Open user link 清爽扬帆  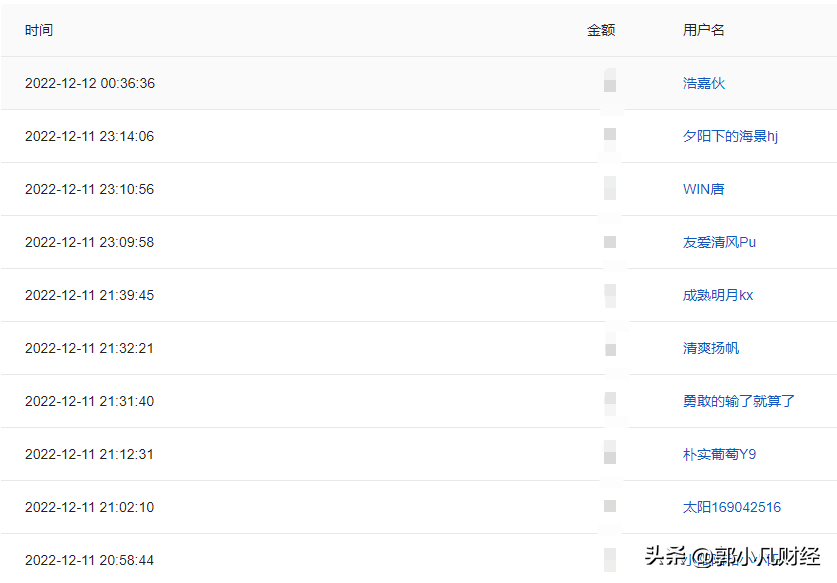tap(710, 348)
